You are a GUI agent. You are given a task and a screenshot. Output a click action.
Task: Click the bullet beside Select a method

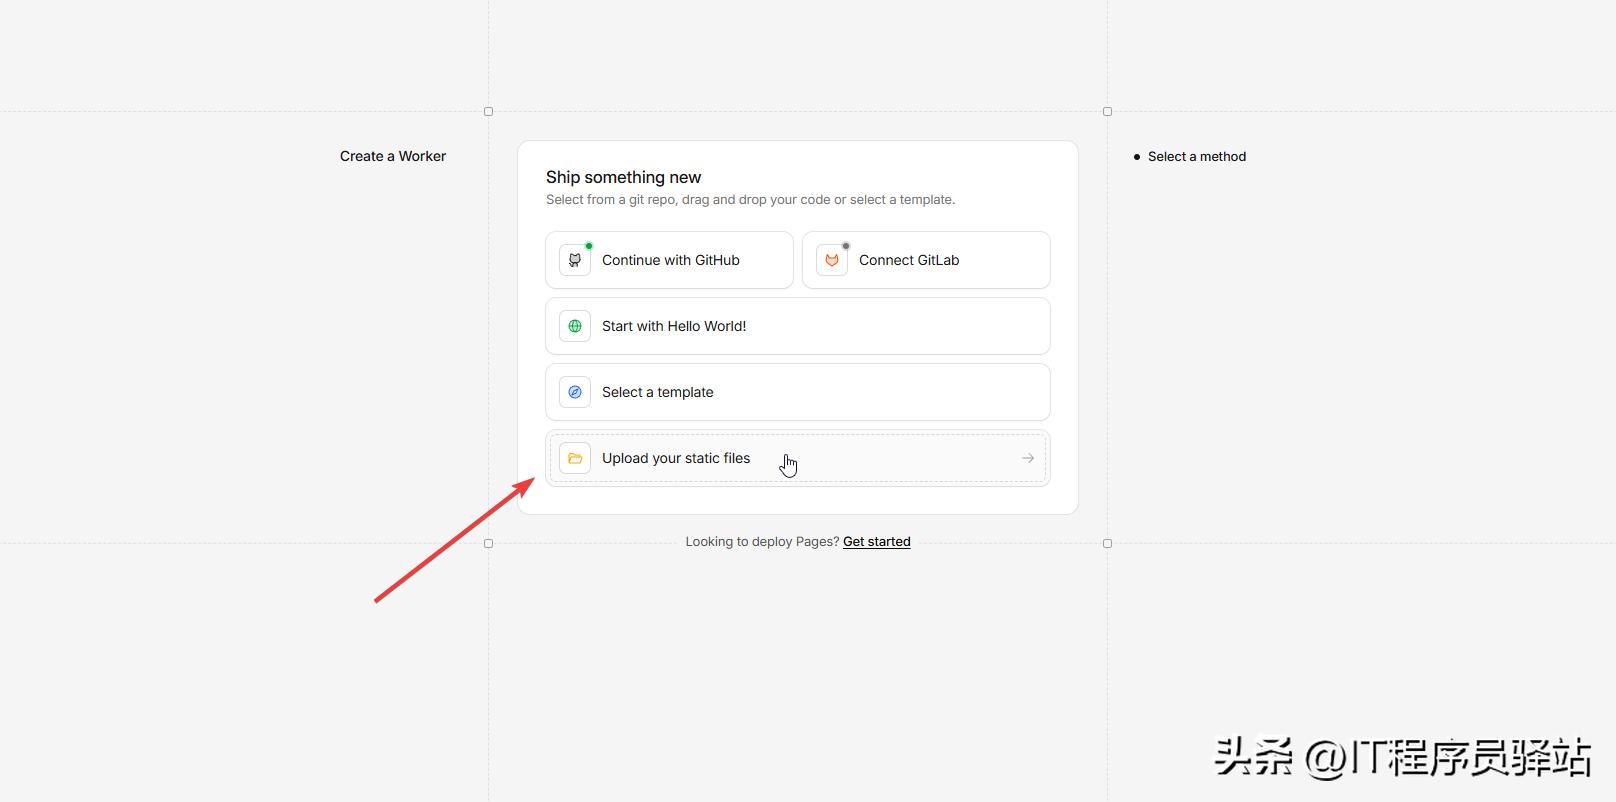click(x=1137, y=157)
